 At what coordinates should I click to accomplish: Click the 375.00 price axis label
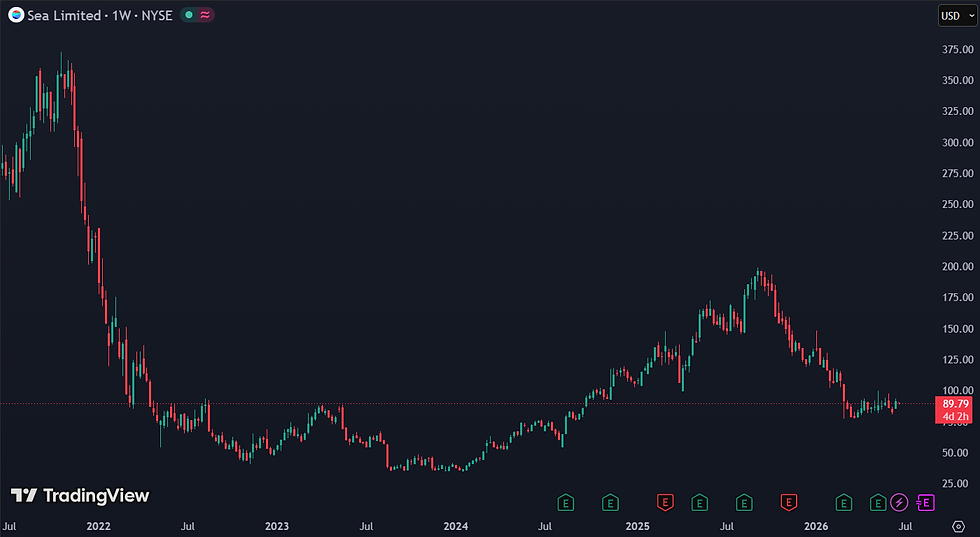(958, 49)
